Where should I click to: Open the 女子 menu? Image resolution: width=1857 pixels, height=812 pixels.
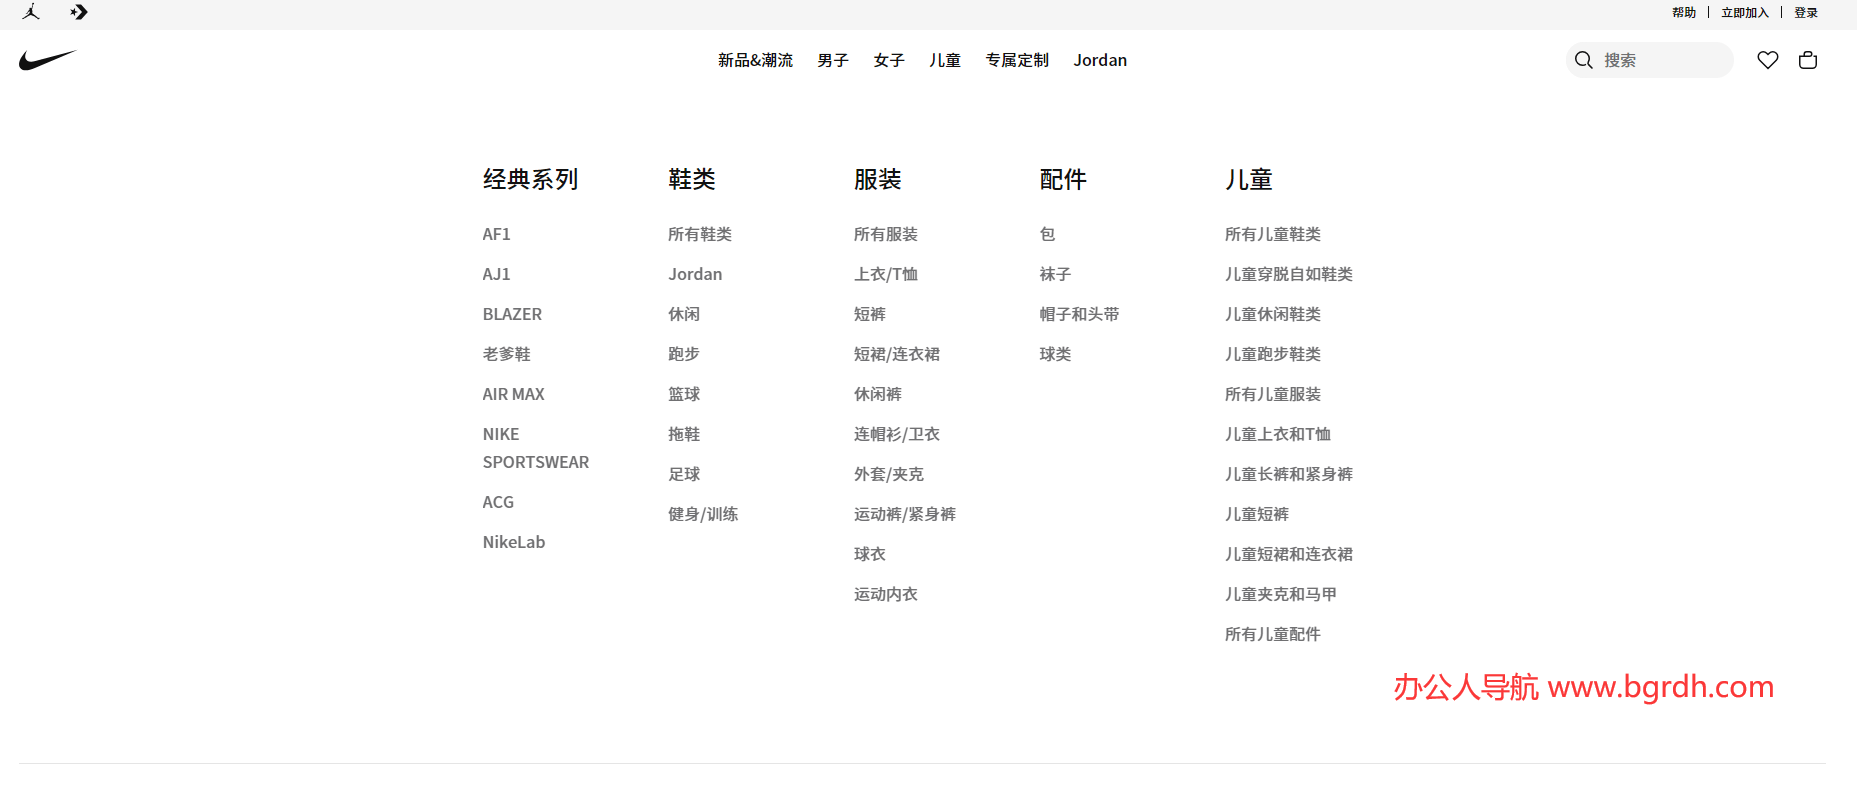point(889,60)
